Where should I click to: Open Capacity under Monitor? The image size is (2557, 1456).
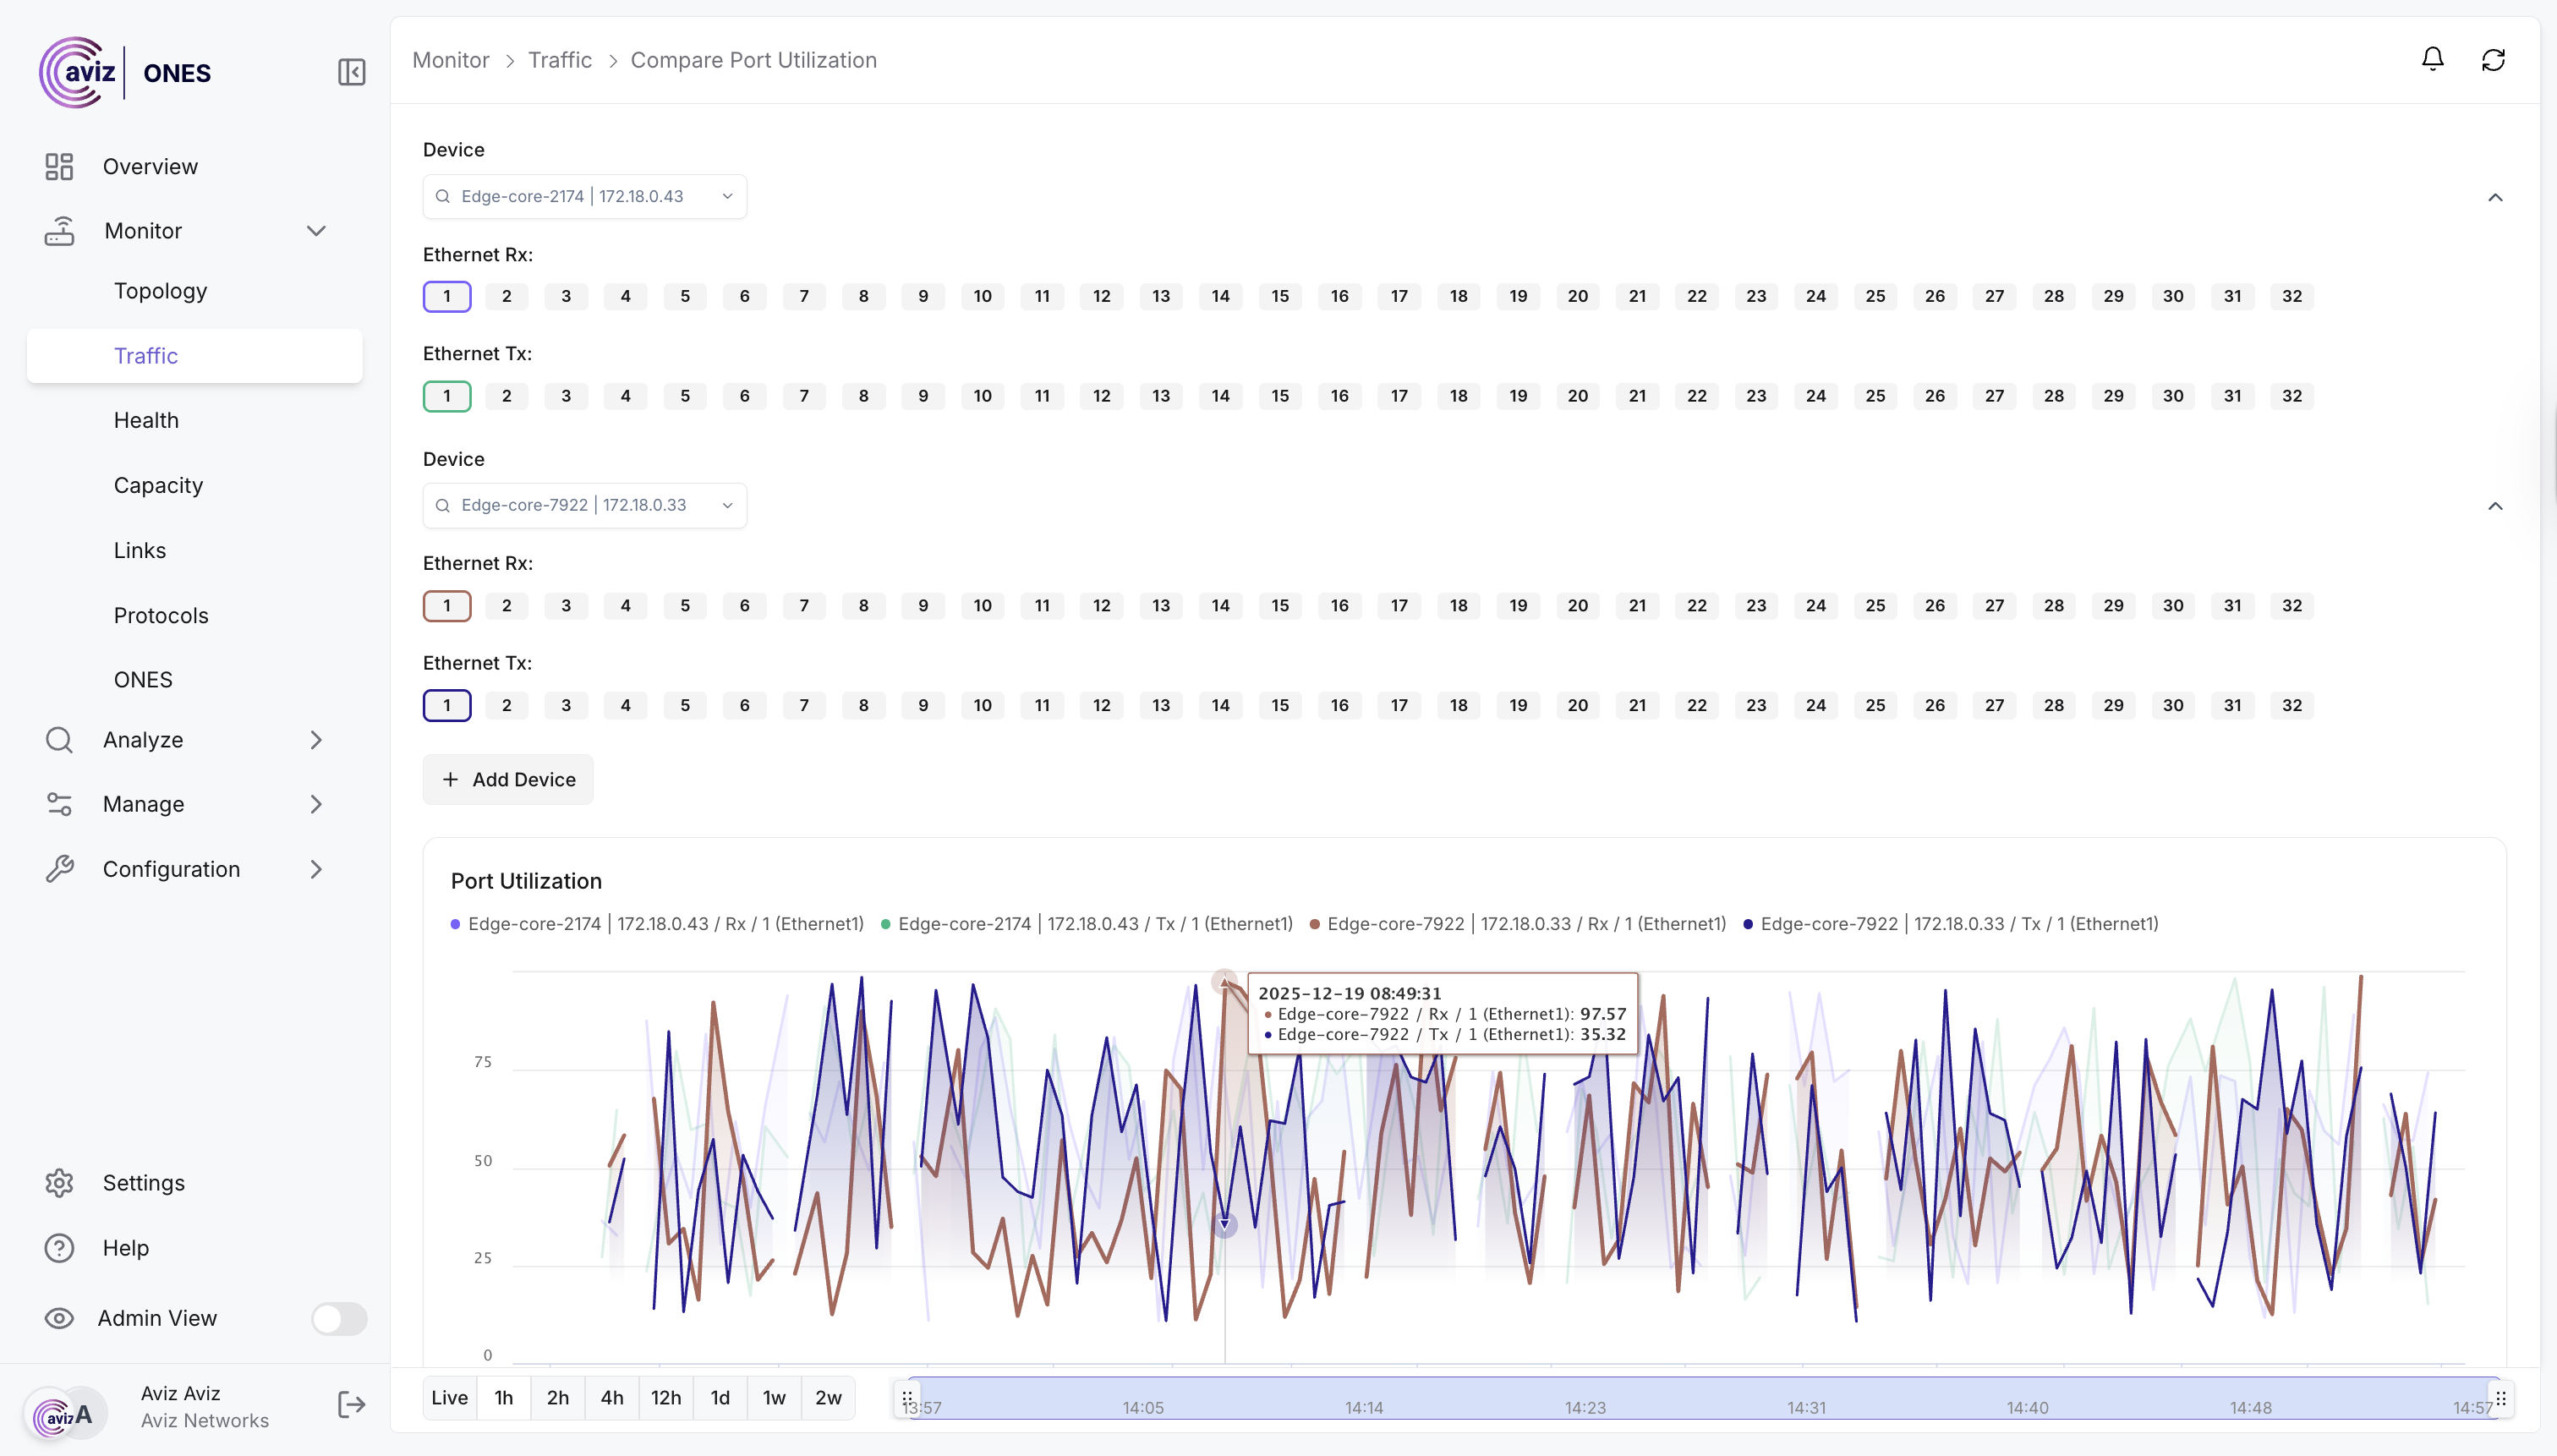click(x=158, y=485)
